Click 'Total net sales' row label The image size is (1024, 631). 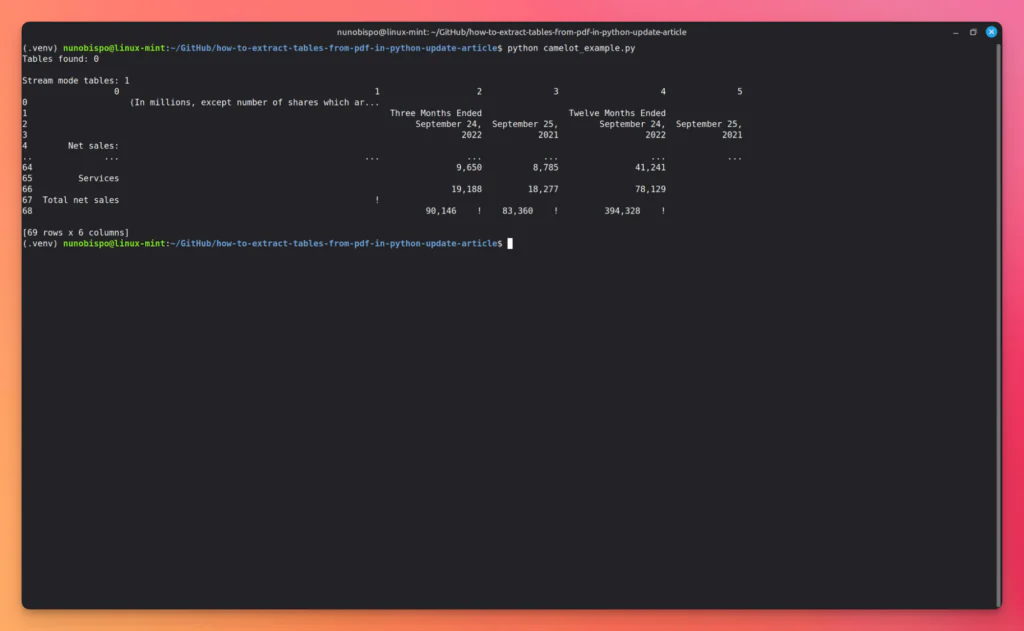pyautogui.click(x=81, y=200)
